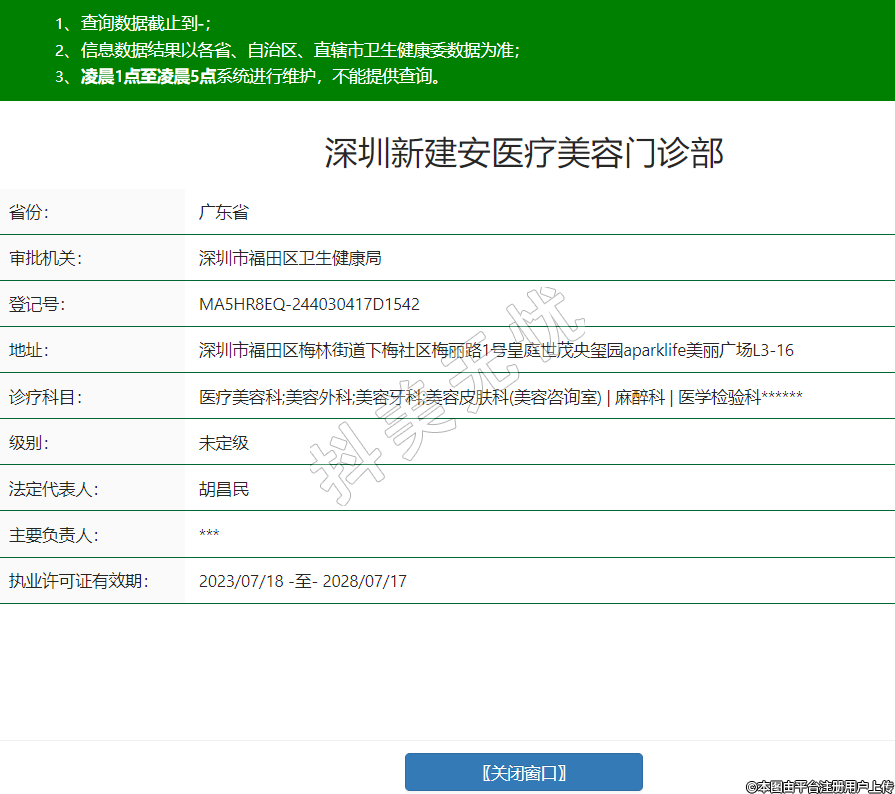895x794 pixels.
Task: Click the 登记号 row label
Action: coord(37,304)
